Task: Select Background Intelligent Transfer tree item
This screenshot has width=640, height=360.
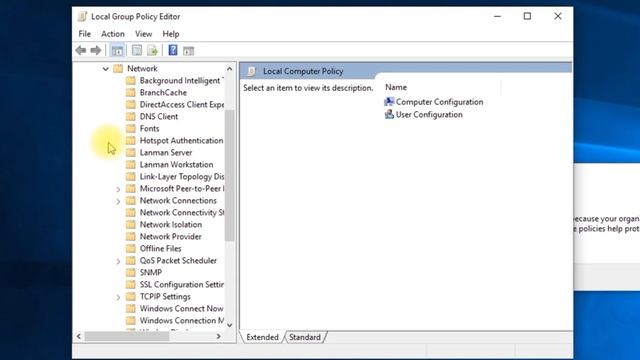Action: click(x=182, y=80)
